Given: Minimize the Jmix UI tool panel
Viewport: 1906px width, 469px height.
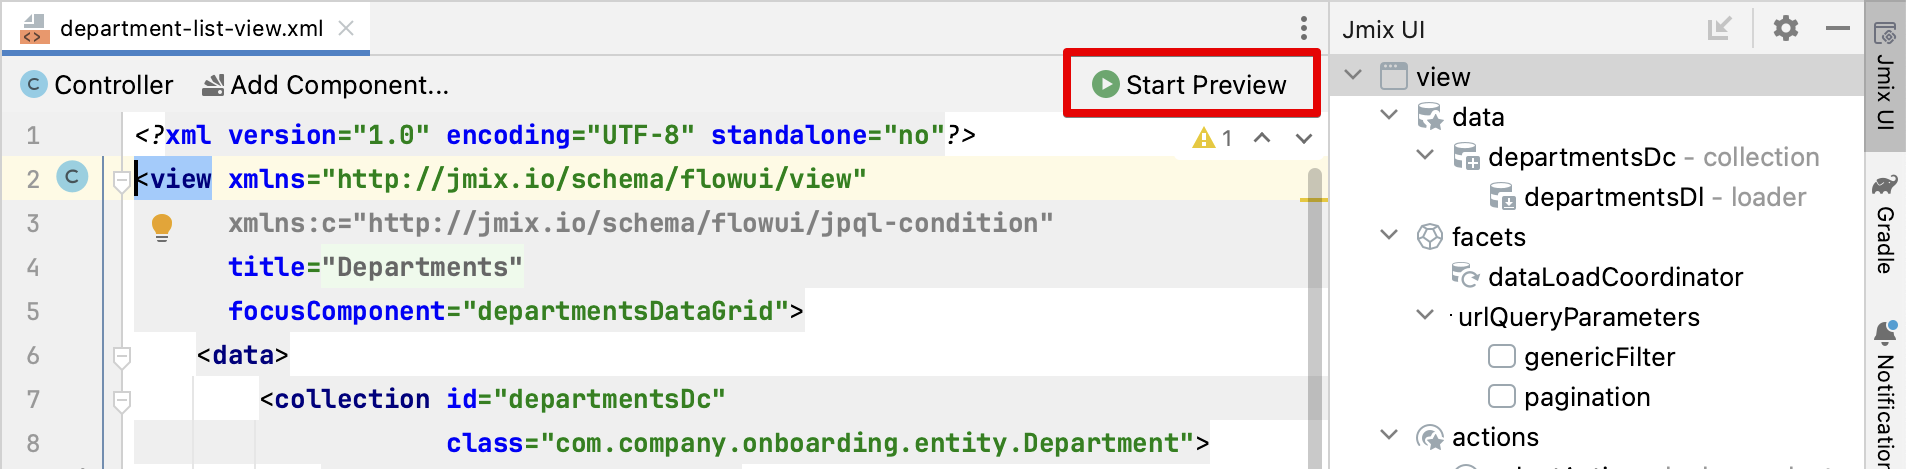Looking at the screenshot, I should coord(1837,28).
